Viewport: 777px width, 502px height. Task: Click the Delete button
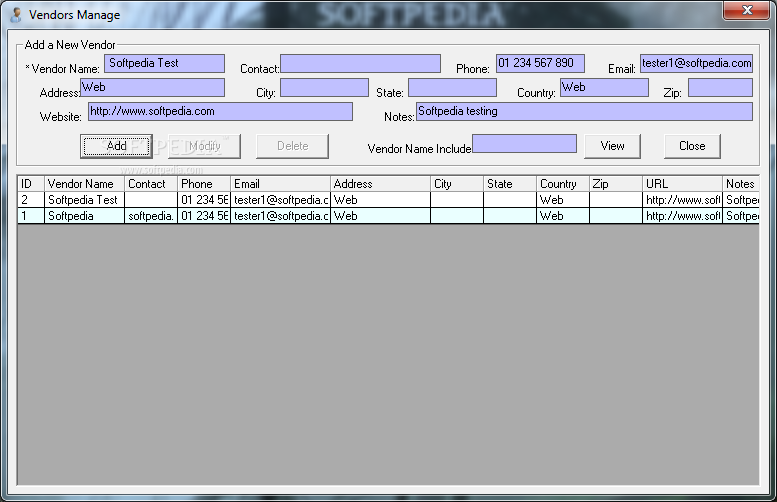(x=292, y=146)
